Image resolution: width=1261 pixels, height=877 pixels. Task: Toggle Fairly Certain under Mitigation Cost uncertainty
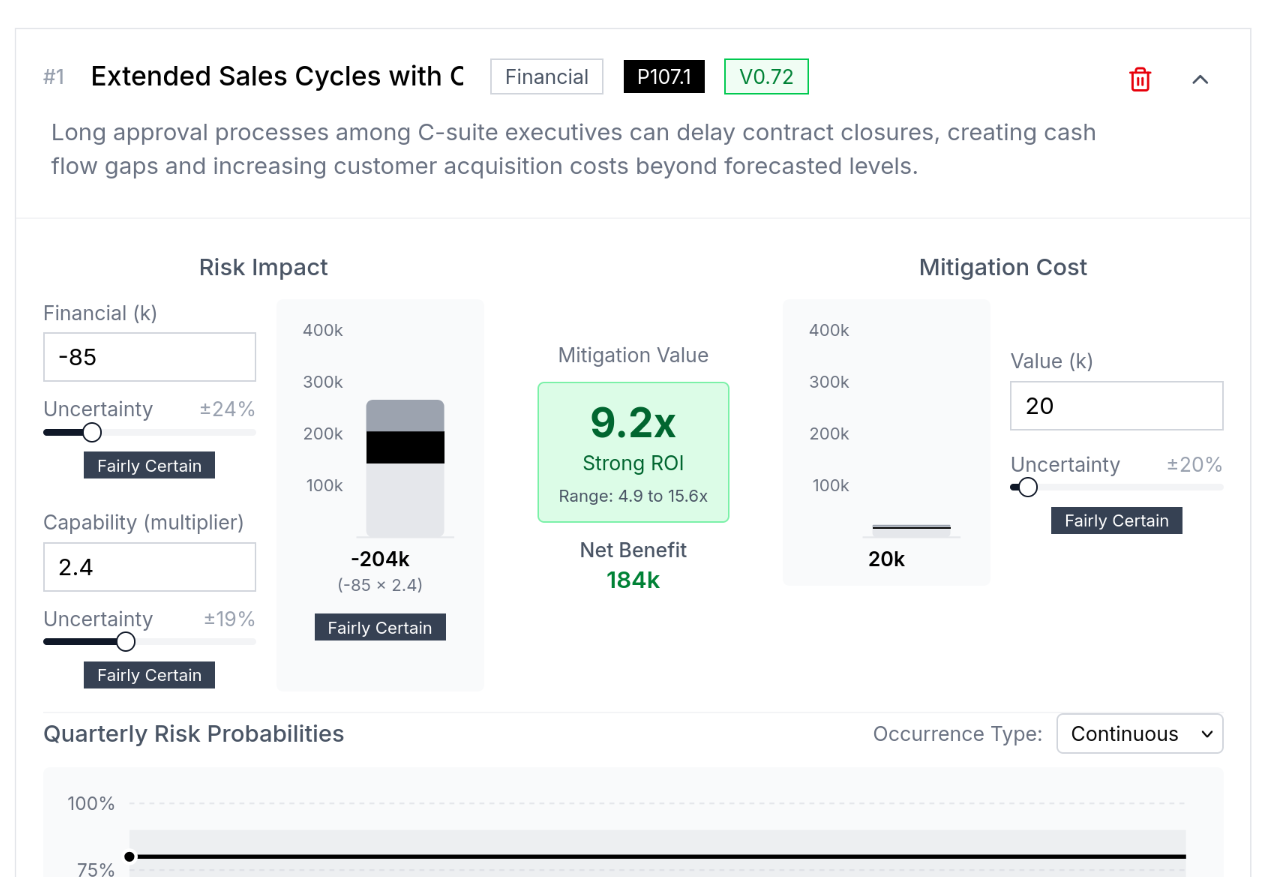point(1116,520)
